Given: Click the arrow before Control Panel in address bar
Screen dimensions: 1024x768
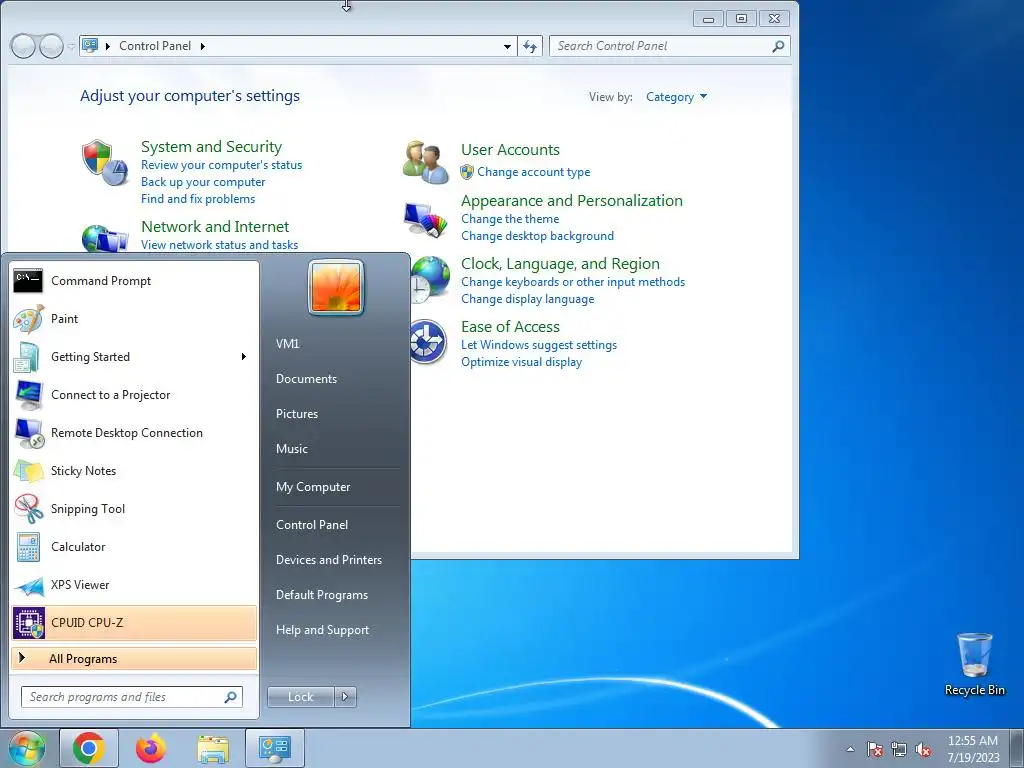Looking at the screenshot, I should coord(108,46).
